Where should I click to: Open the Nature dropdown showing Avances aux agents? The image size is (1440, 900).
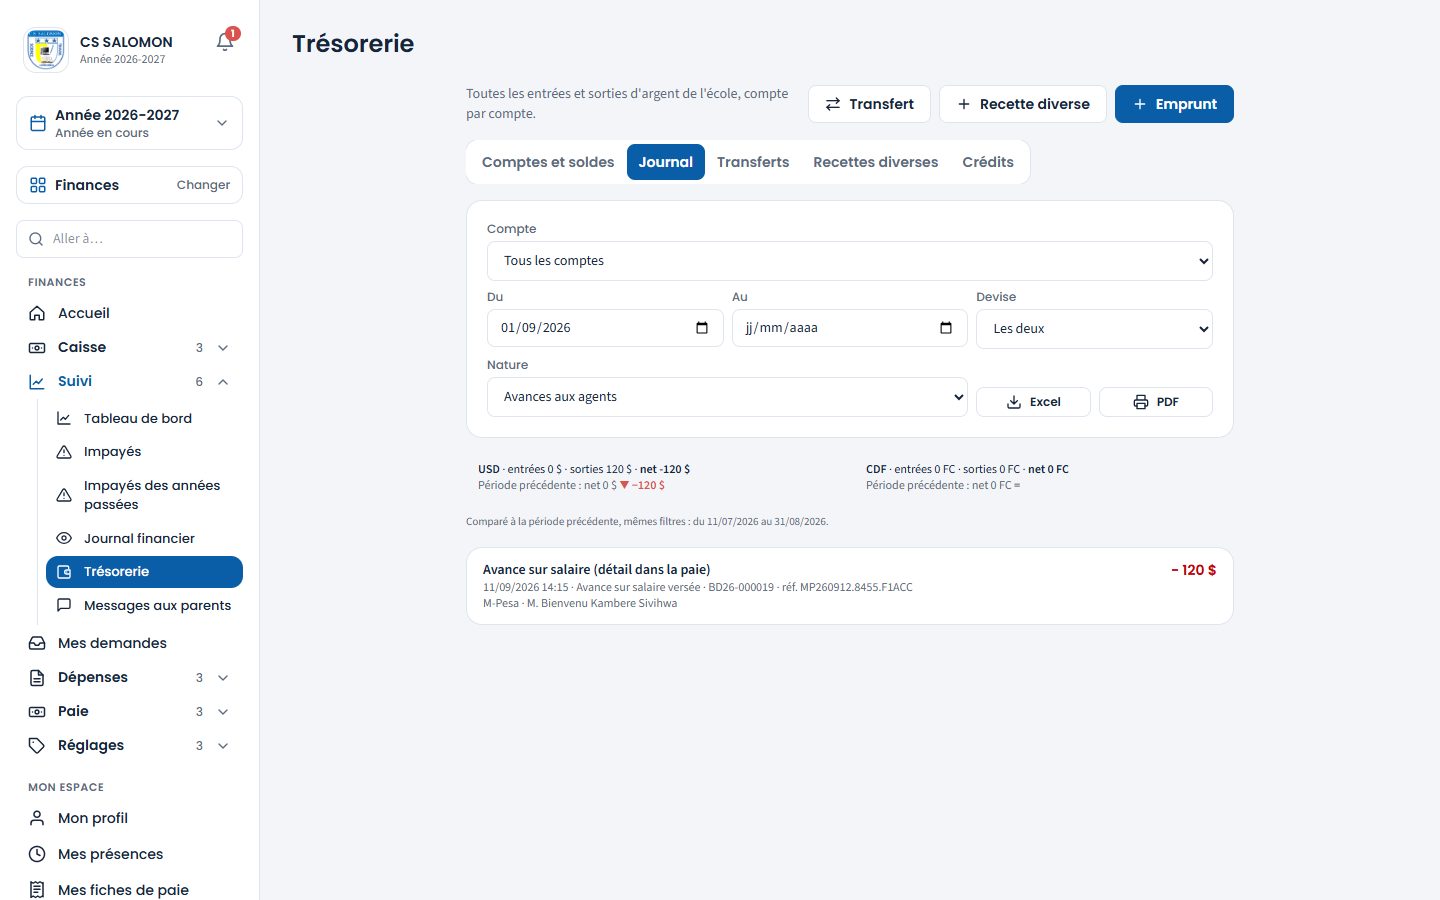[727, 397]
